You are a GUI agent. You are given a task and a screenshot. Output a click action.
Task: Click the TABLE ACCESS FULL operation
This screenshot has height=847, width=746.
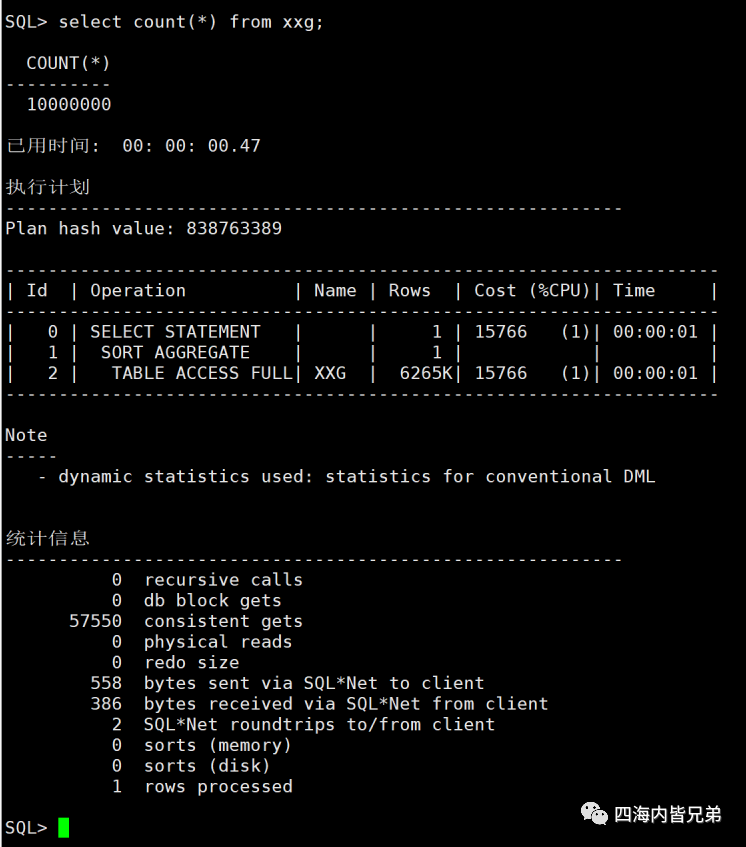[x=201, y=373]
